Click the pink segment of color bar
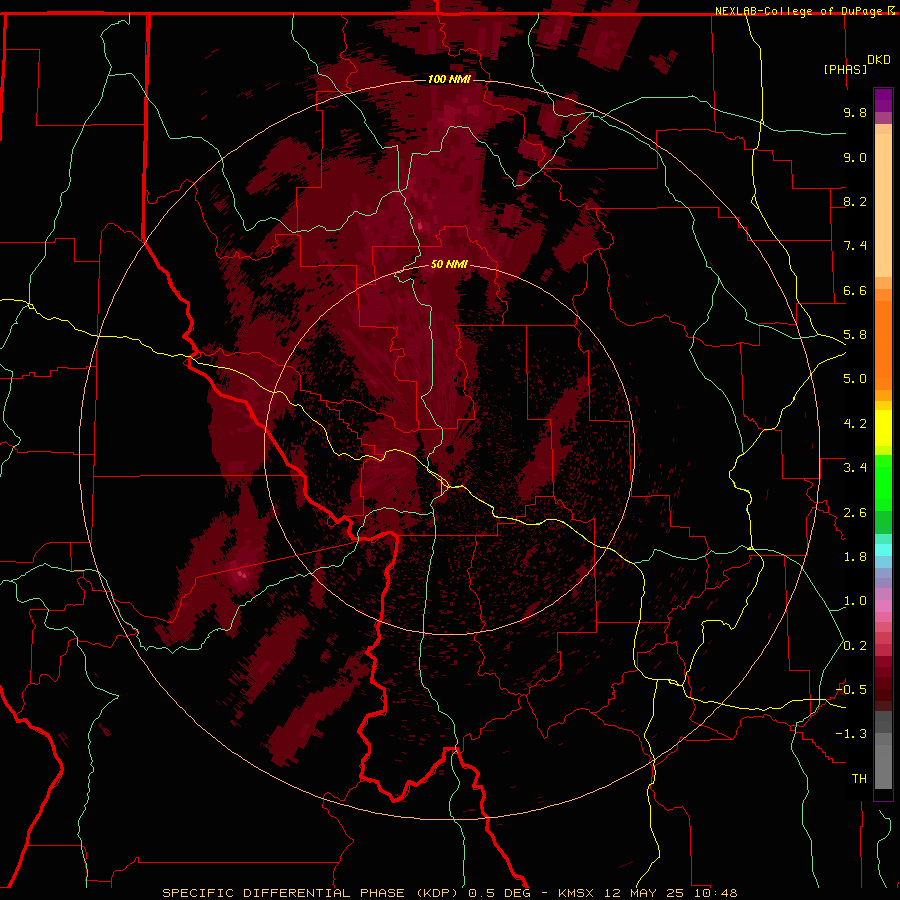Image resolution: width=900 pixels, height=900 pixels. [x=883, y=606]
